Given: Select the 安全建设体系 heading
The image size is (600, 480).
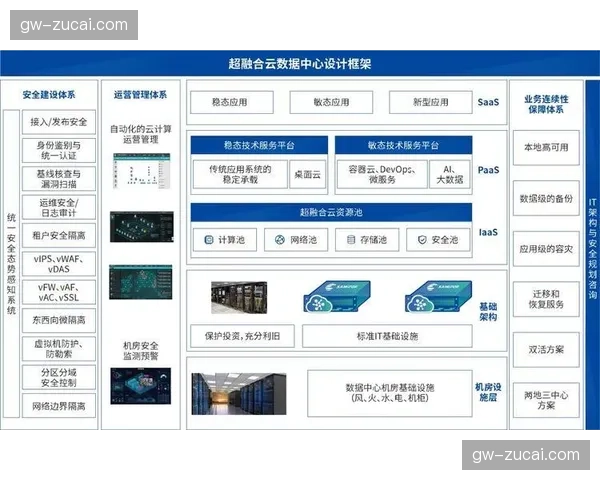Looking at the screenshot, I should click(x=49, y=95).
